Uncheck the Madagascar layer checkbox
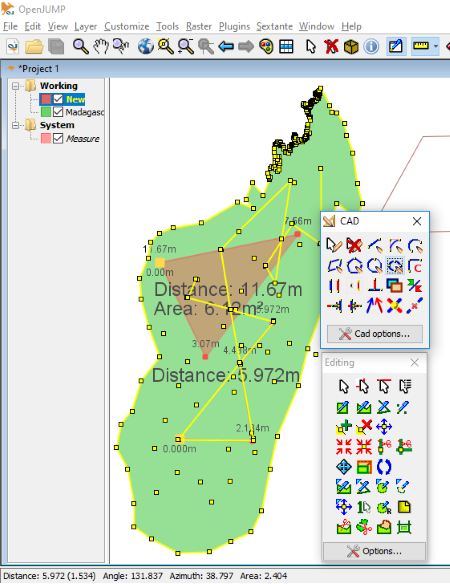 pos(58,112)
